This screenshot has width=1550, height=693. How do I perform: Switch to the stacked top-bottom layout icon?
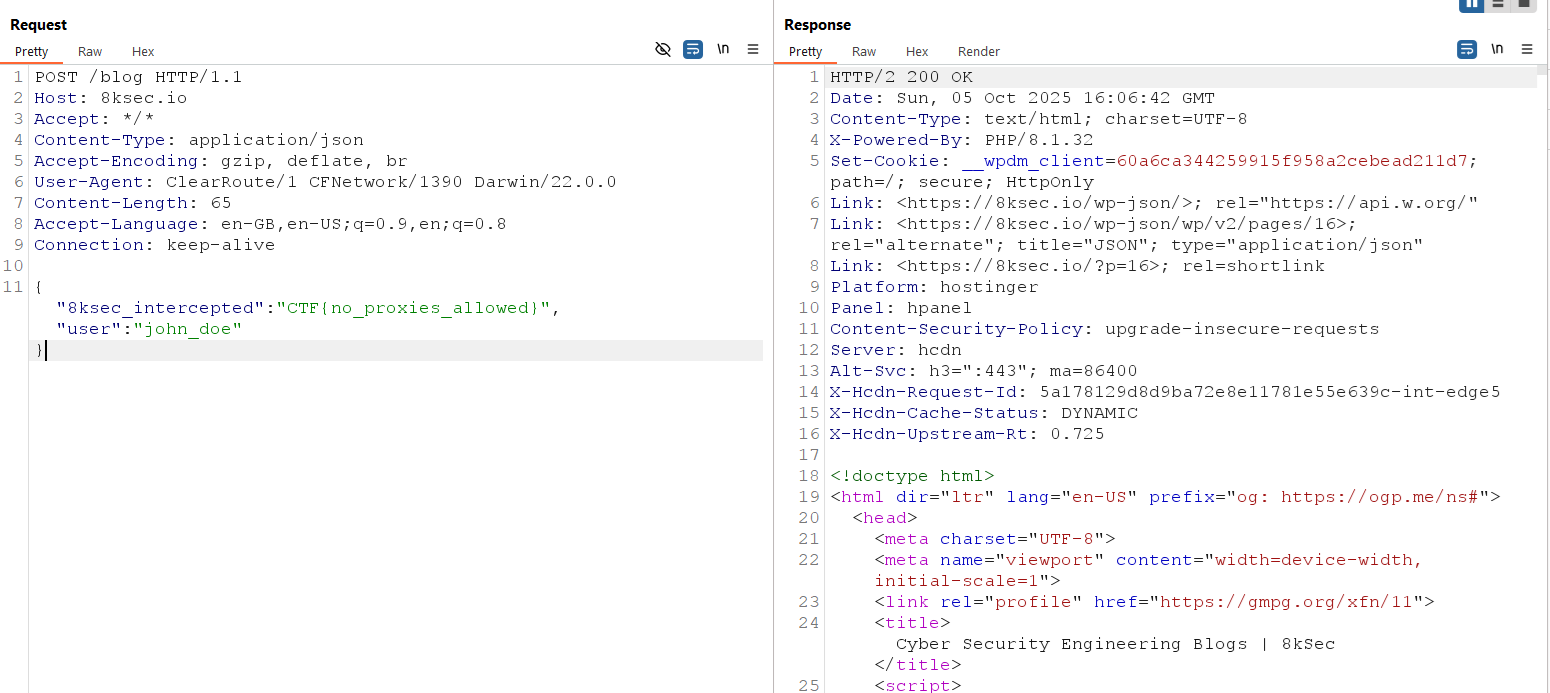(x=1498, y=4)
